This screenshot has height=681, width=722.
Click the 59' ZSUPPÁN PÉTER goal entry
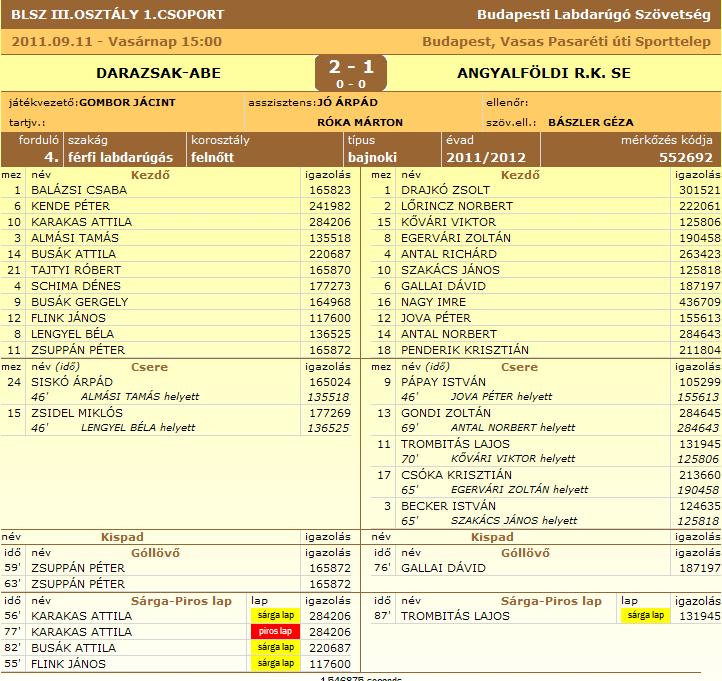[175, 568]
